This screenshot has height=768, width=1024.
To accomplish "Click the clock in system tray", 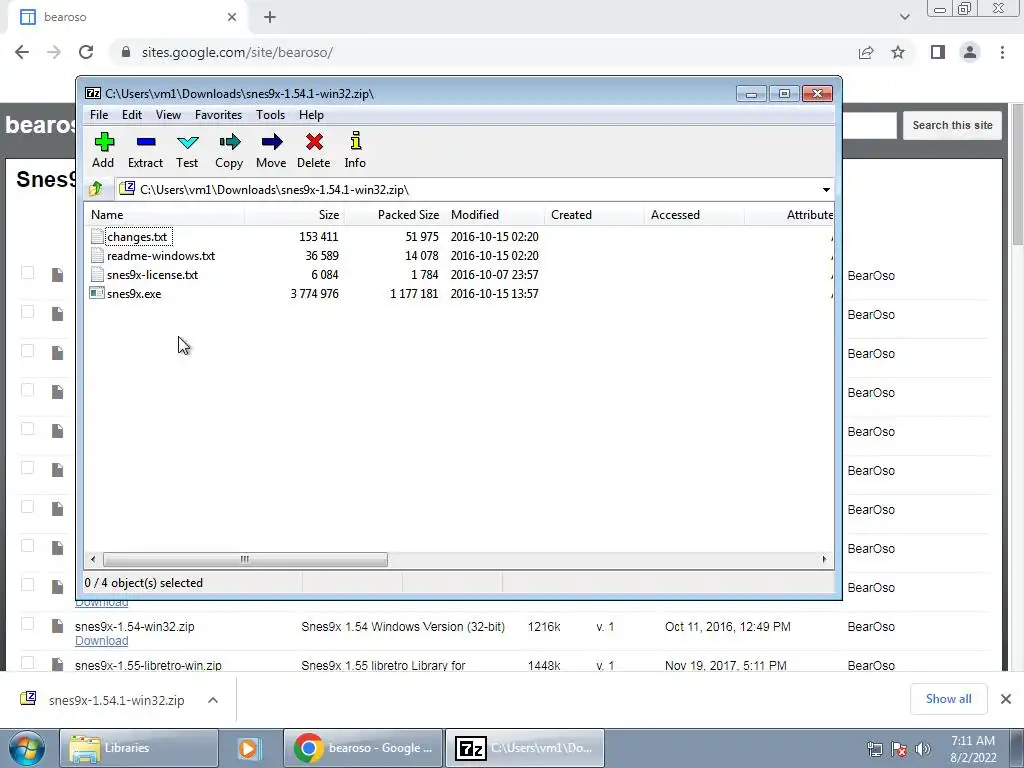I will click(973, 749).
